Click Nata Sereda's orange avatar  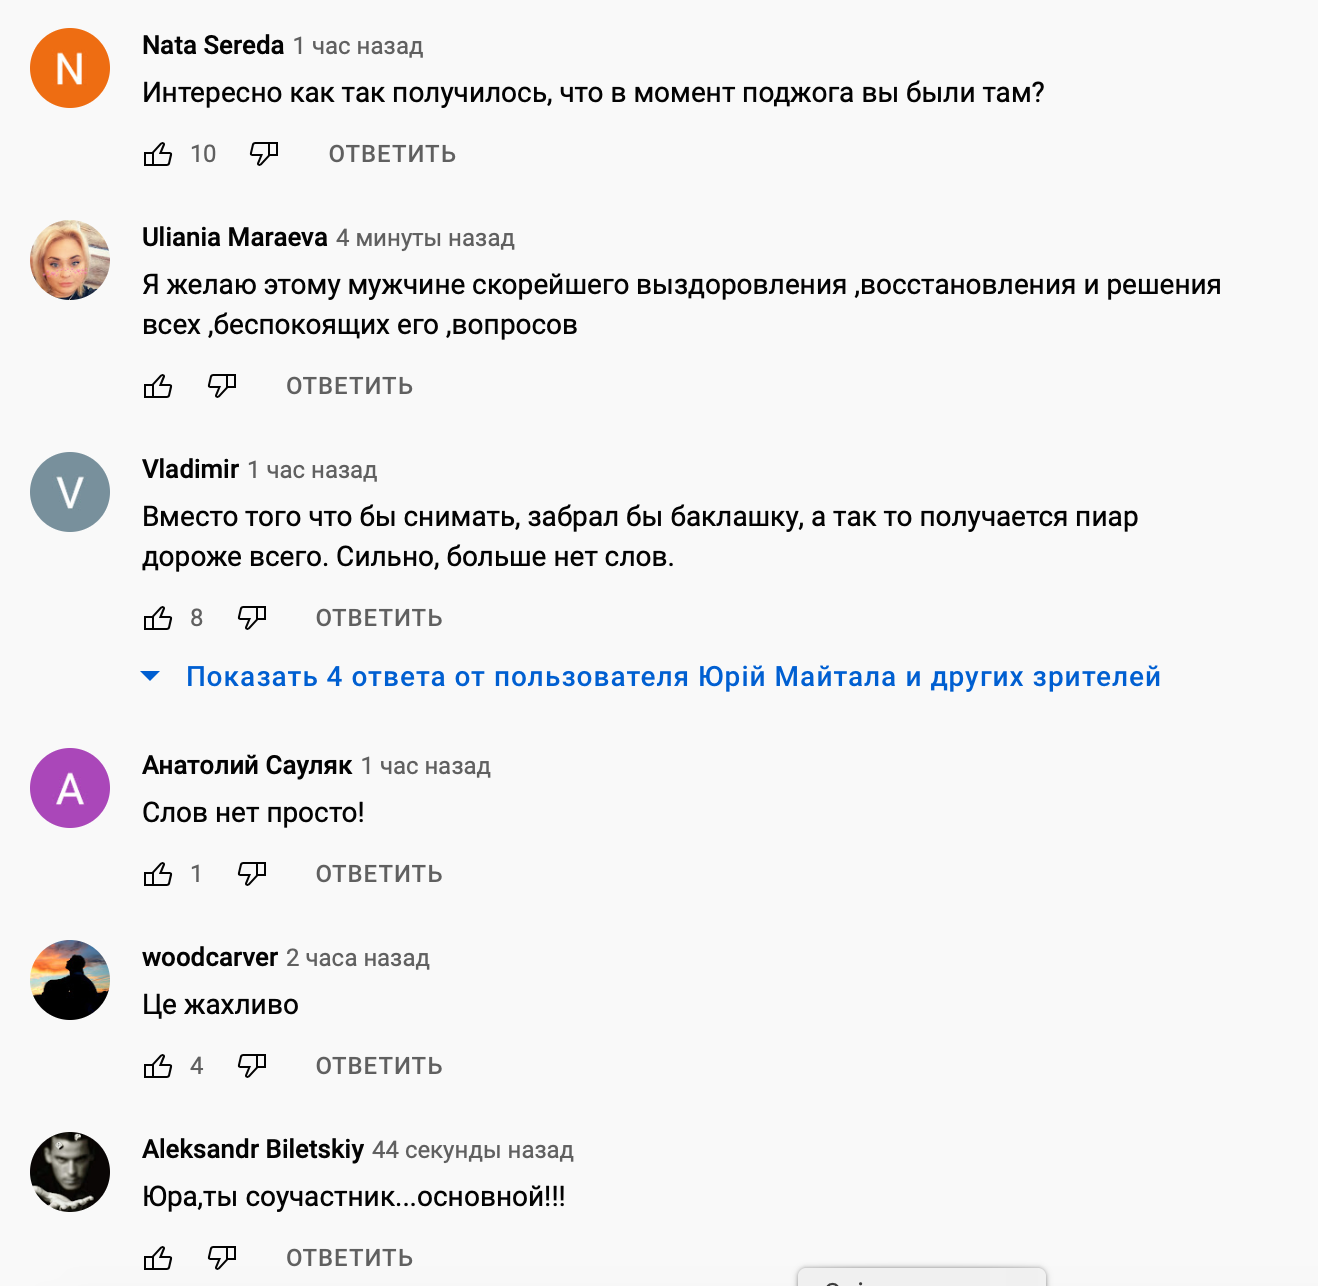[x=70, y=68]
